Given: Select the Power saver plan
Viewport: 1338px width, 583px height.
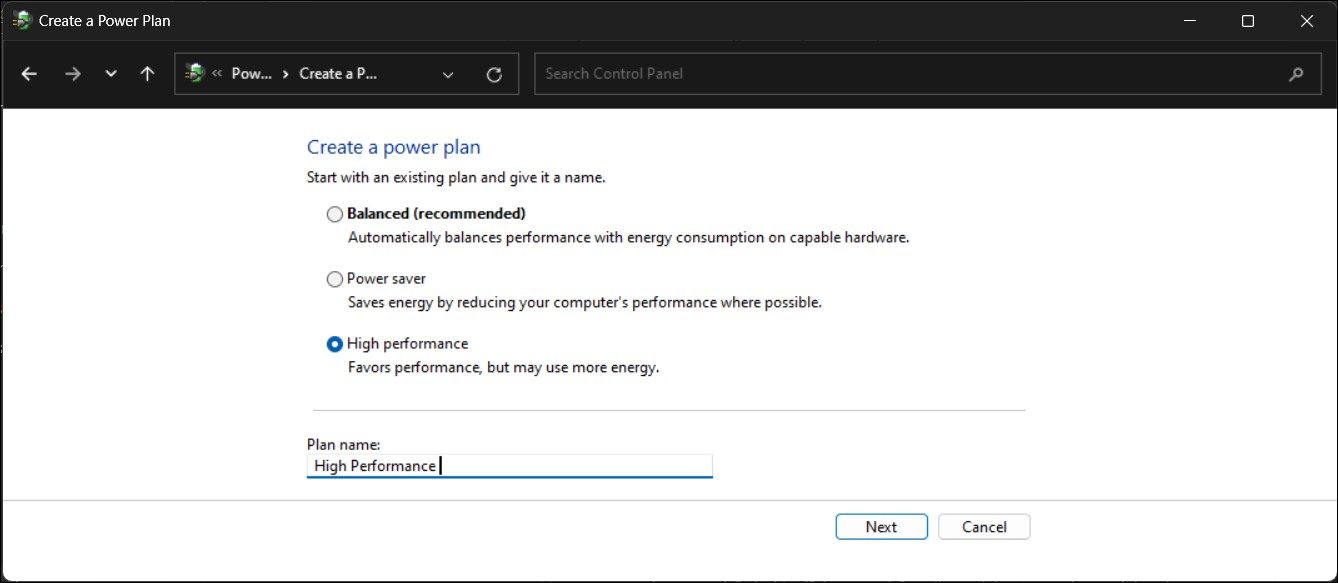Looking at the screenshot, I should pos(334,278).
